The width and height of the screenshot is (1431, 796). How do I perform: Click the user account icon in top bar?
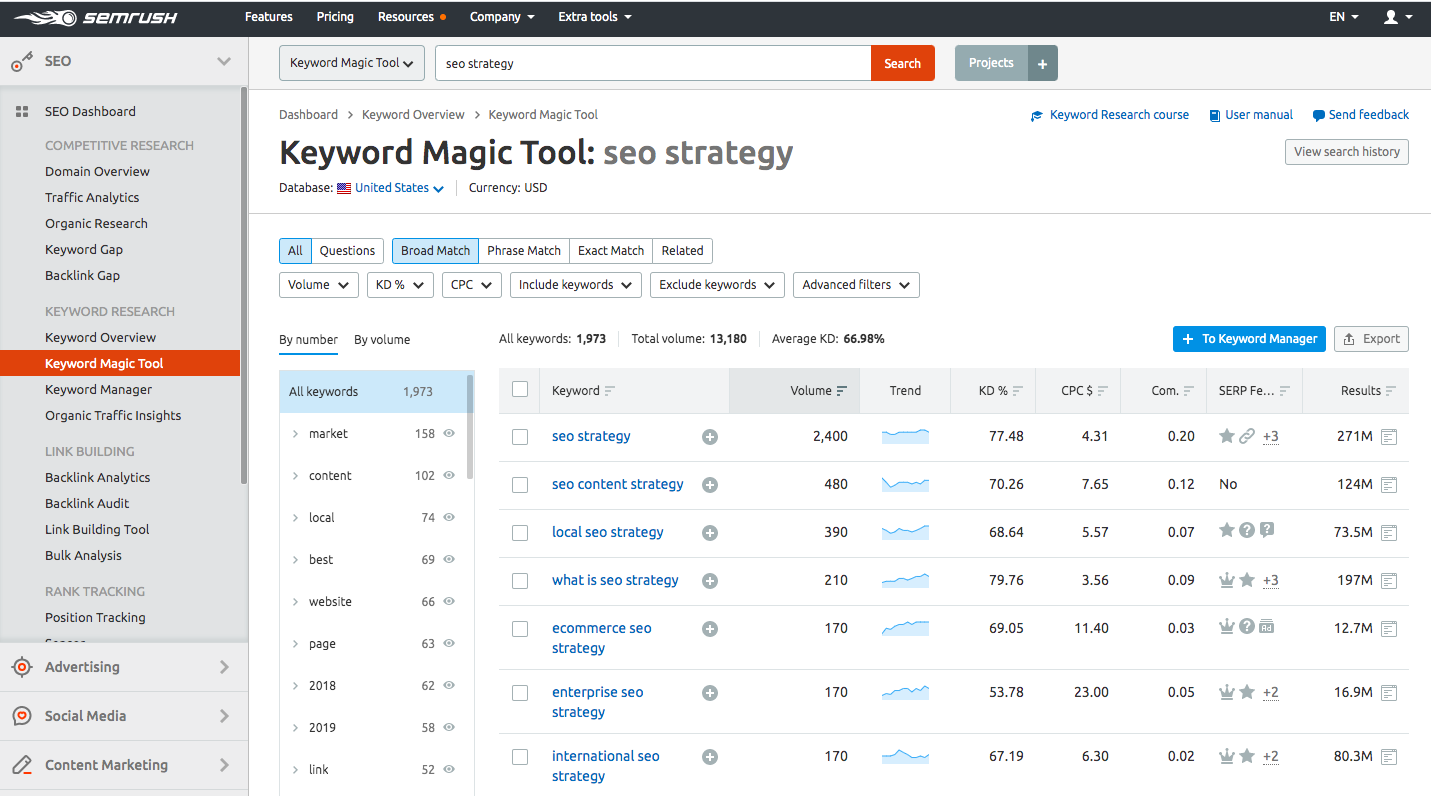[x=1390, y=17]
